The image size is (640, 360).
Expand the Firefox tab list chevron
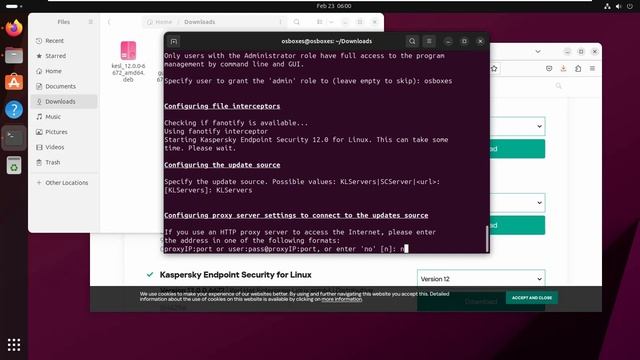[x=538, y=51]
